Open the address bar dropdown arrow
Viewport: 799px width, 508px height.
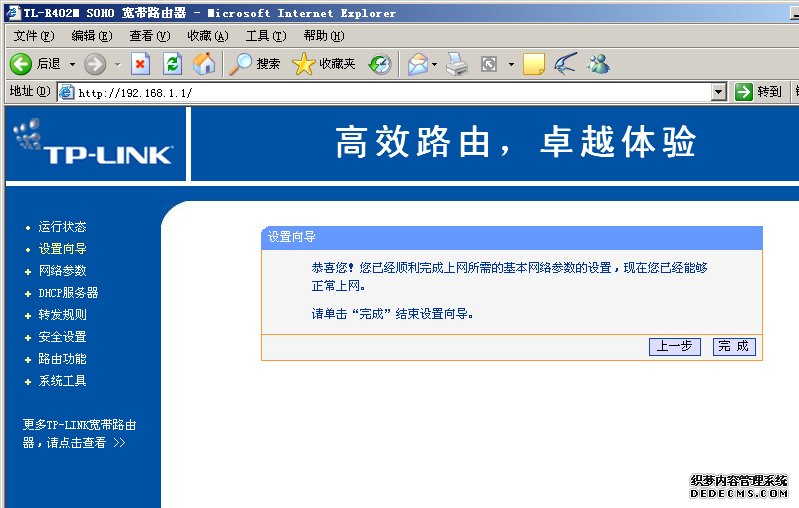(718, 92)
